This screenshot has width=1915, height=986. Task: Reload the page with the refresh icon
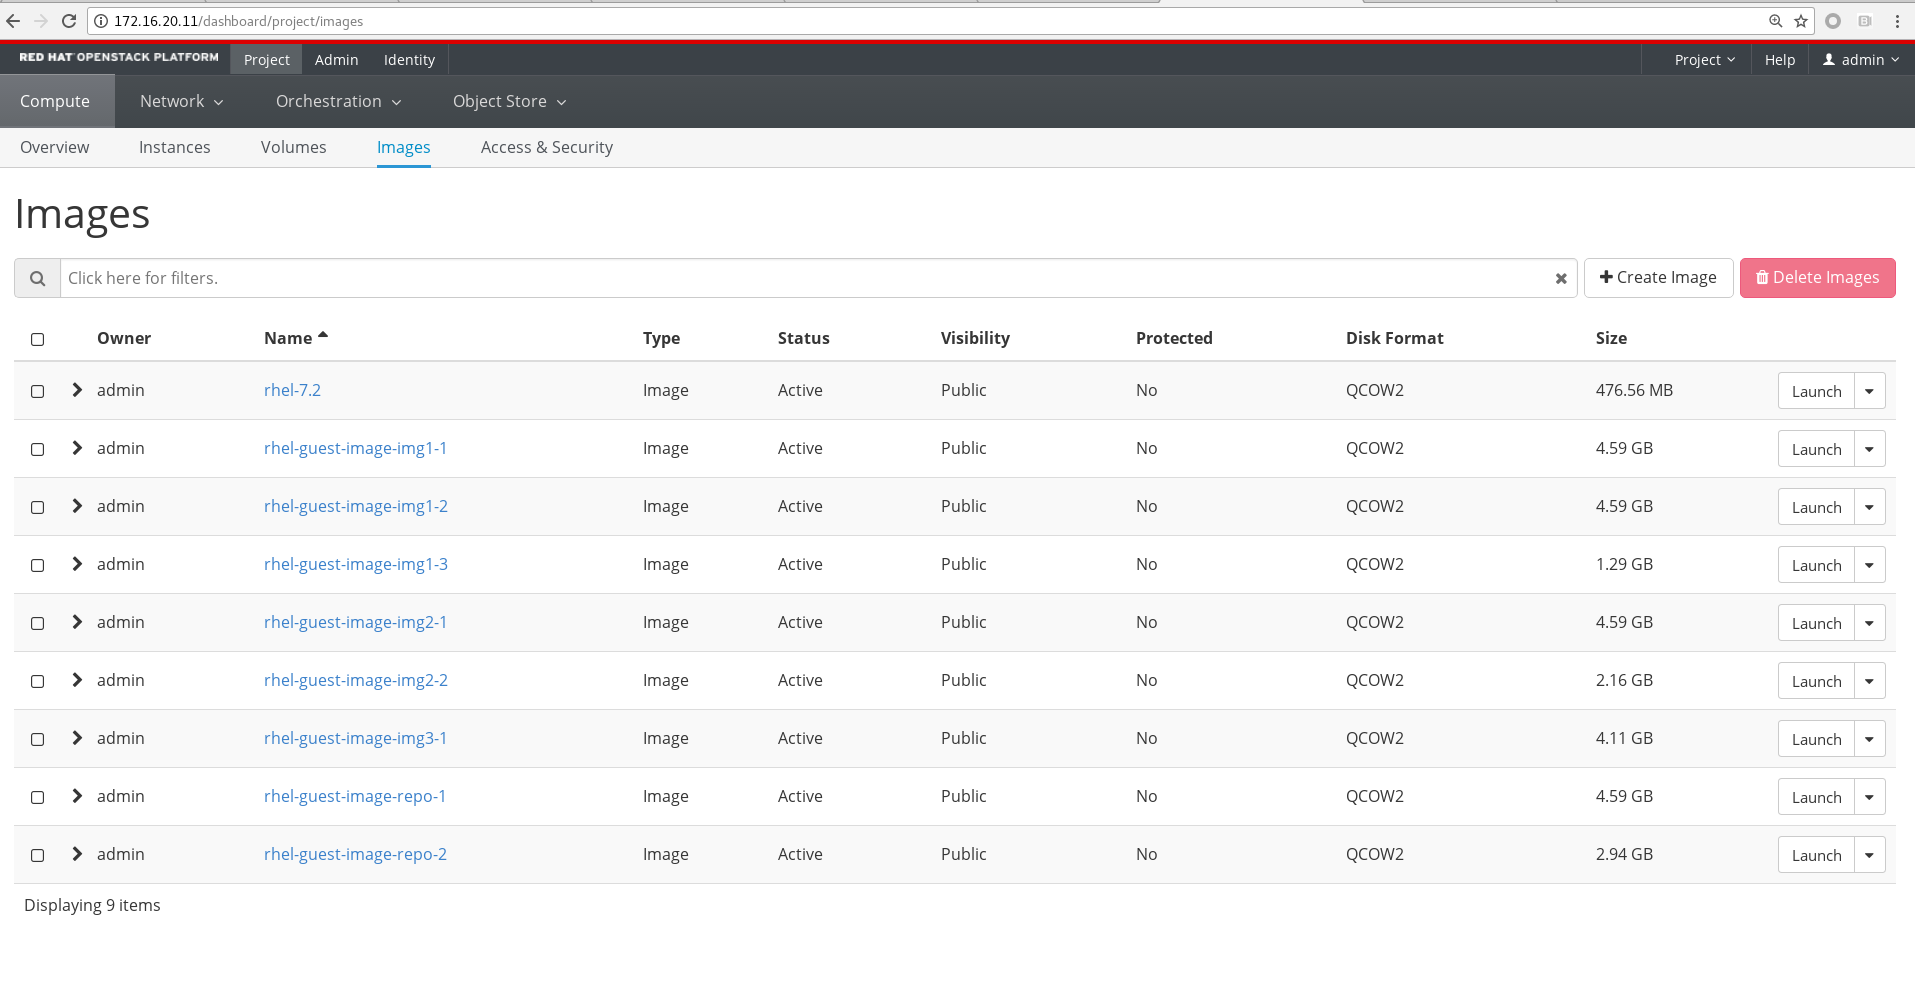(69, 21)
